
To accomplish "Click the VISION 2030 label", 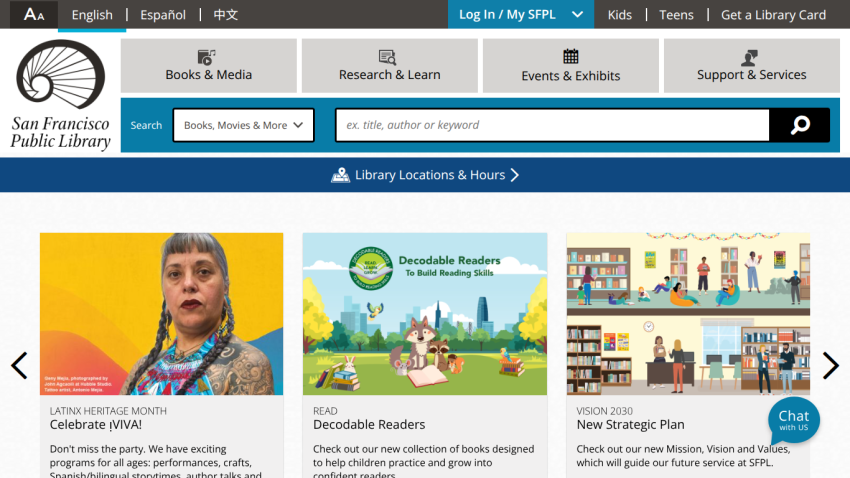I will click(x=604, y=411).
